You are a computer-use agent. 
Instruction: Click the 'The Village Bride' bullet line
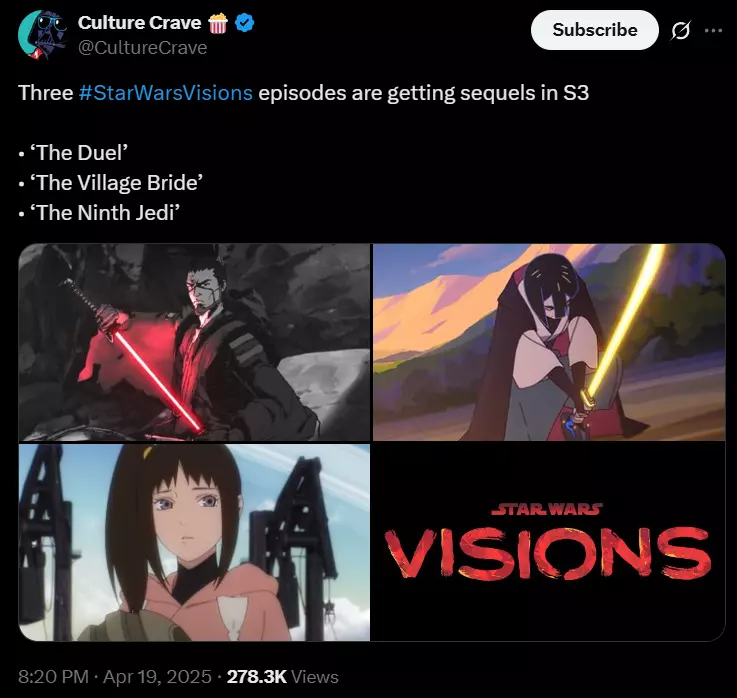pyautogui.click(x=111, y=183)
